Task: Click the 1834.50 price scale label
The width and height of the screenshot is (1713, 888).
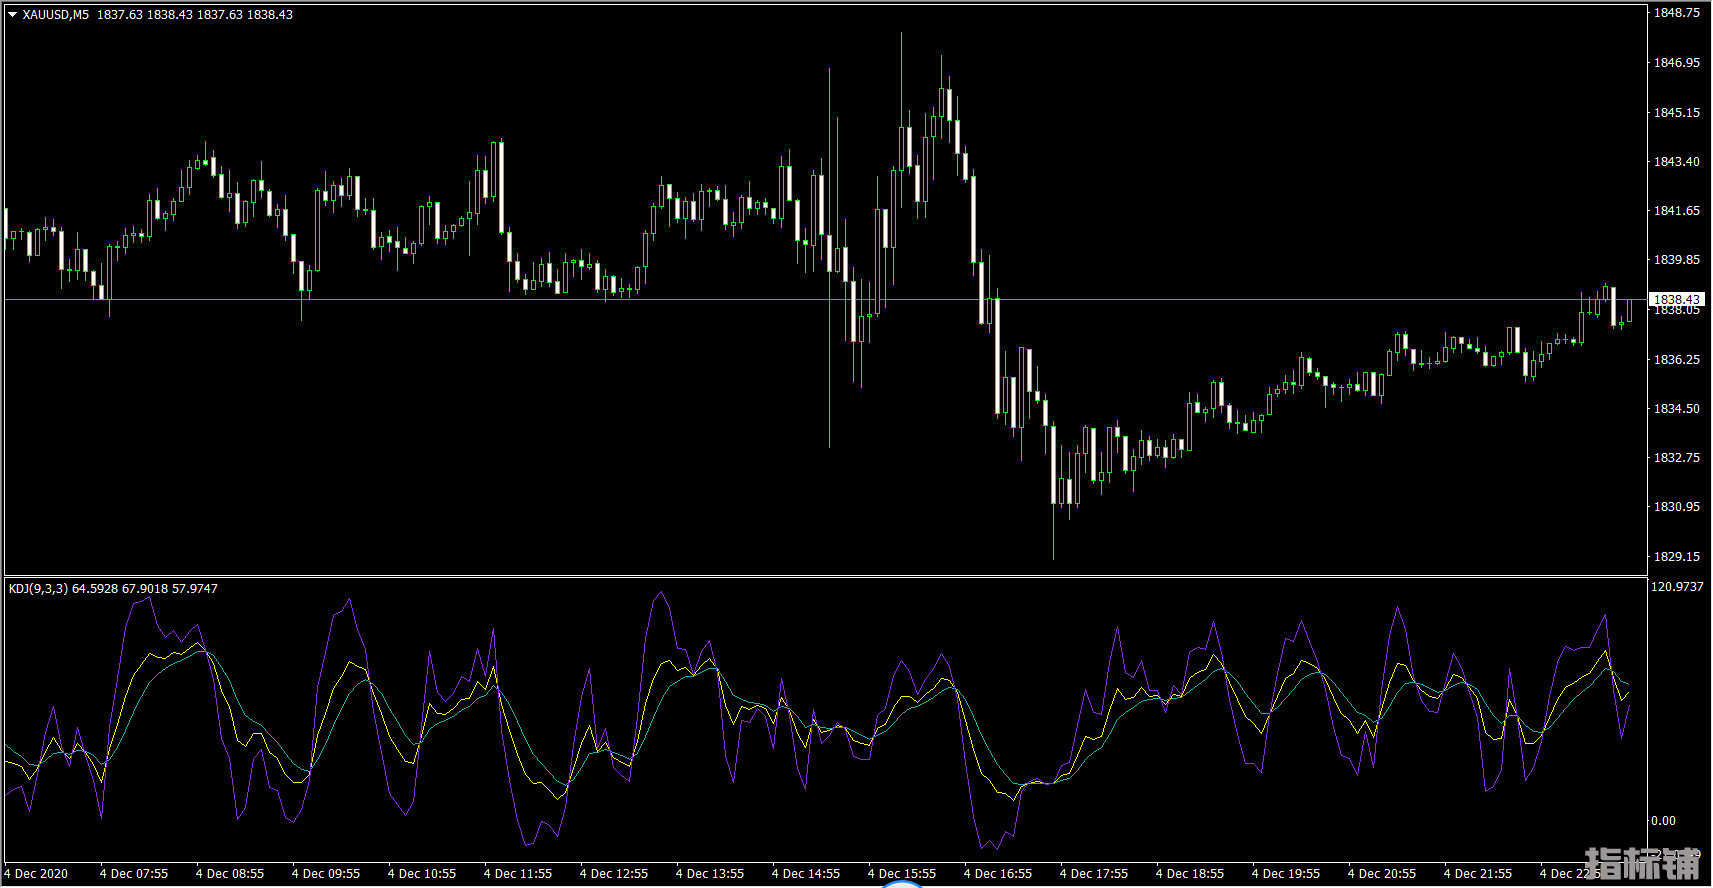Action: coord(1676,409)
